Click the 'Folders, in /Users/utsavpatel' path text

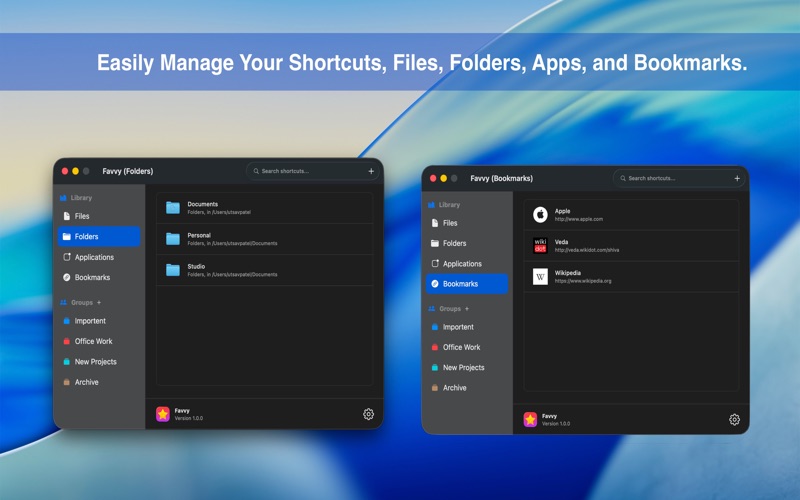[x=219, y=212]
